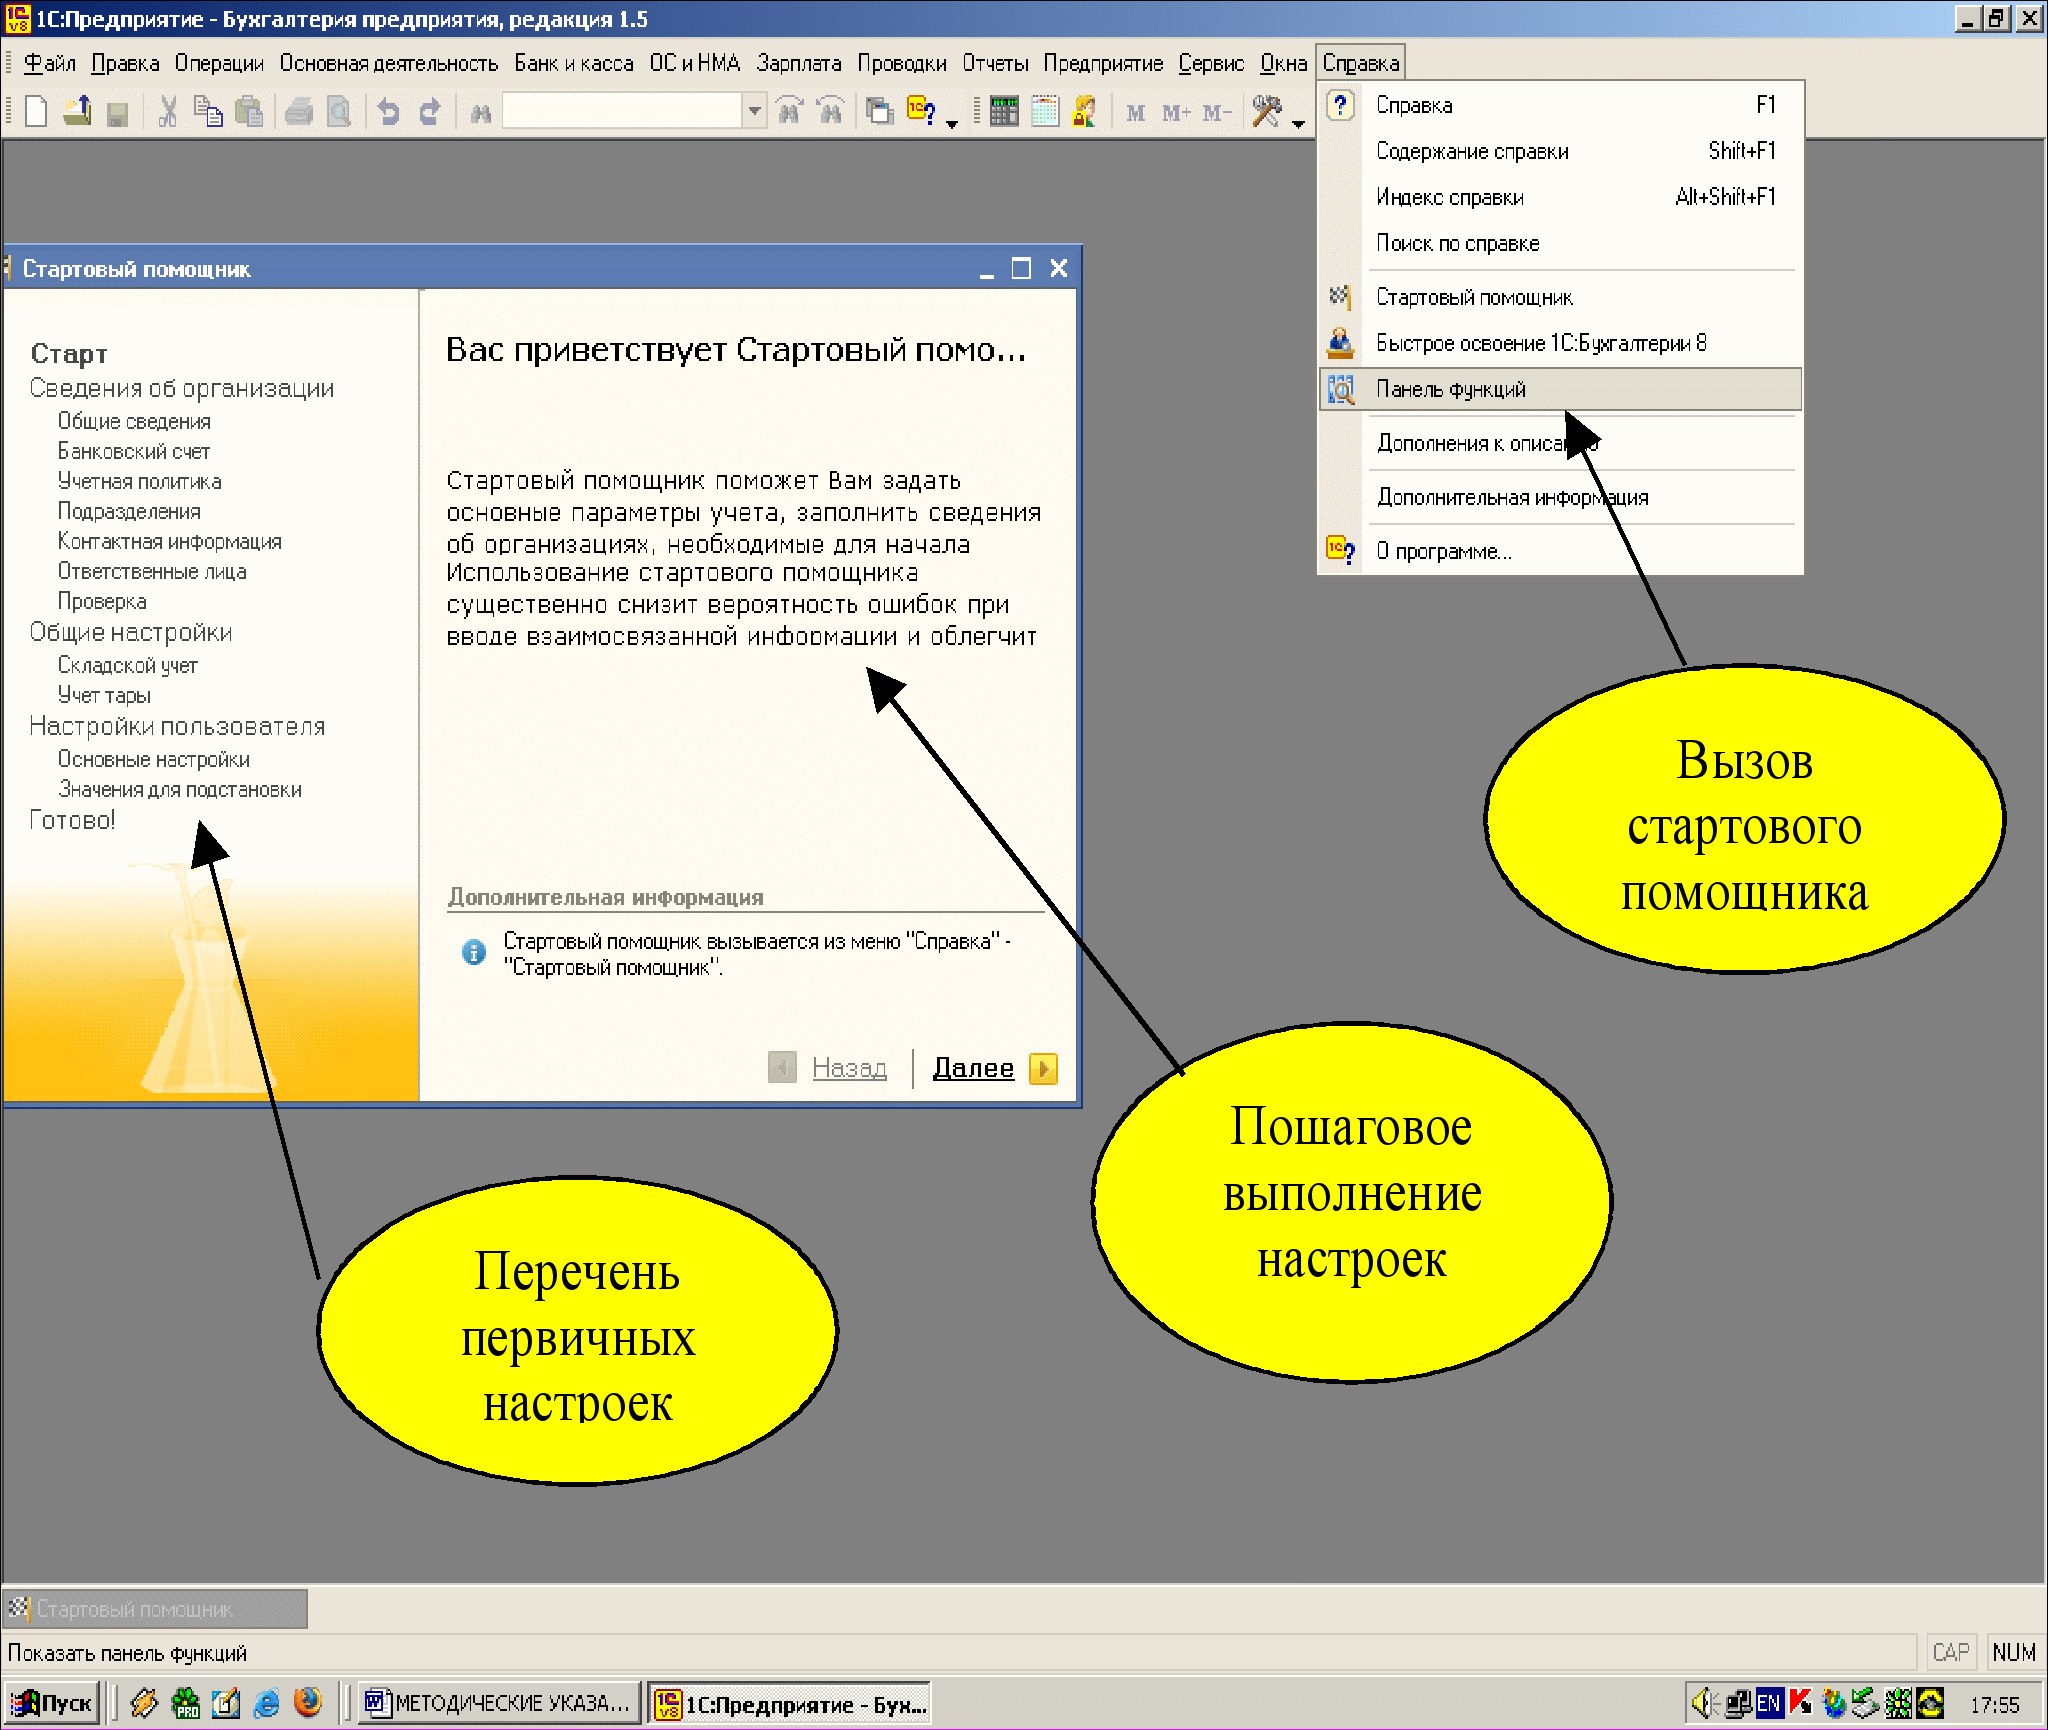Click the Далее link in assistant
This screenshot has height=1730, width=2048.
pyautogui.click(x=973, y=1068)
